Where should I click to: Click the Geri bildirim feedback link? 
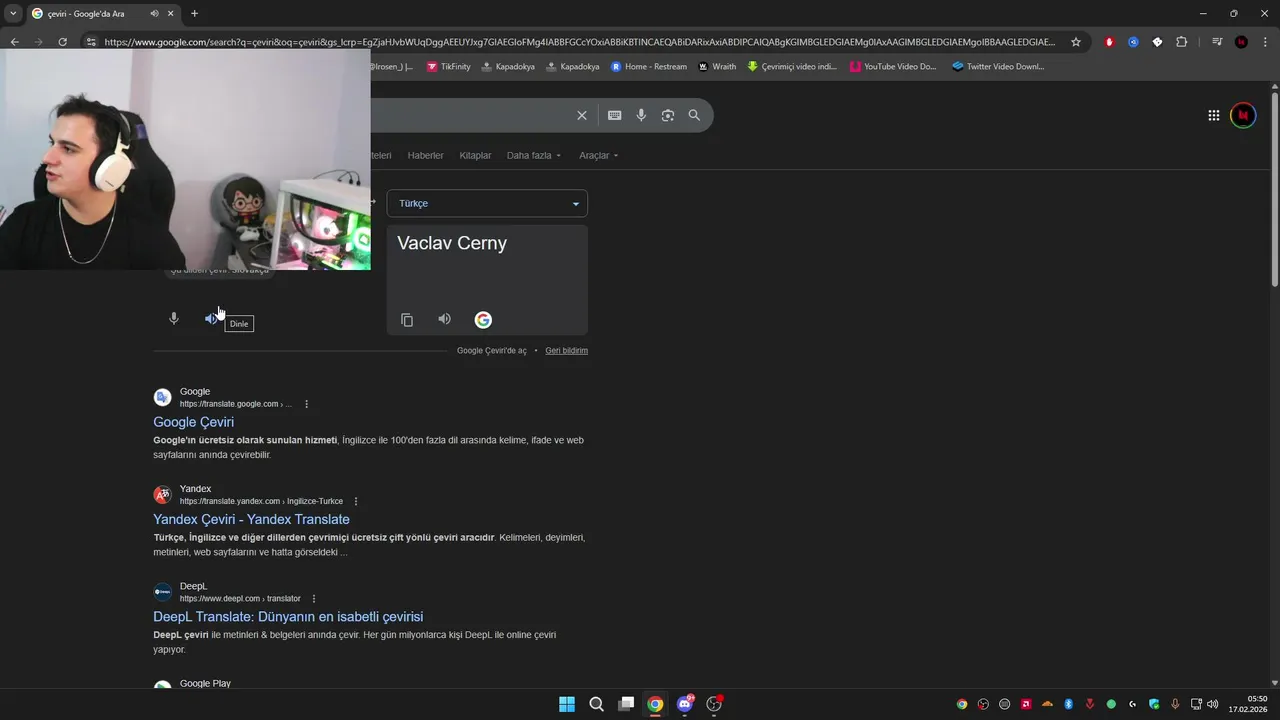(566, 350)
